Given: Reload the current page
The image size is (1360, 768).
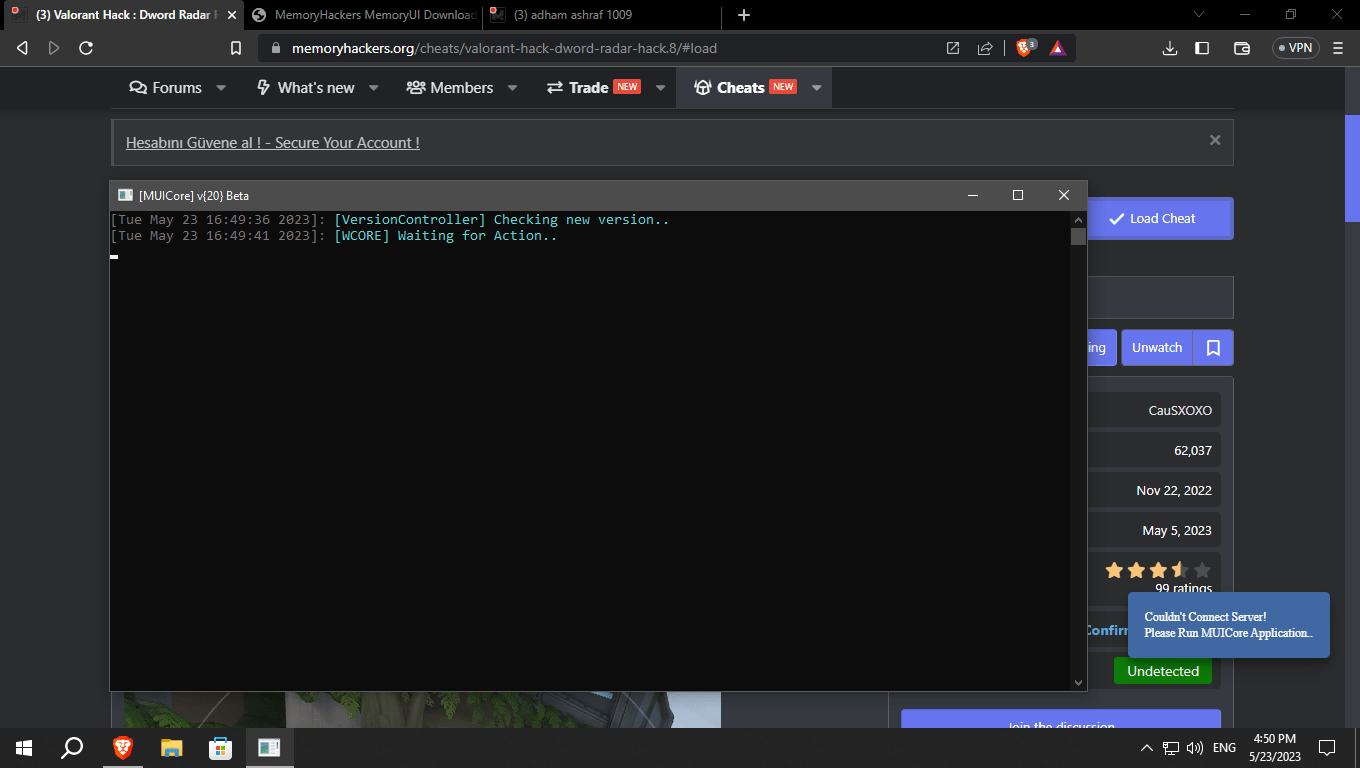Looking at the screenshot, I should click(x=86, y=48).
